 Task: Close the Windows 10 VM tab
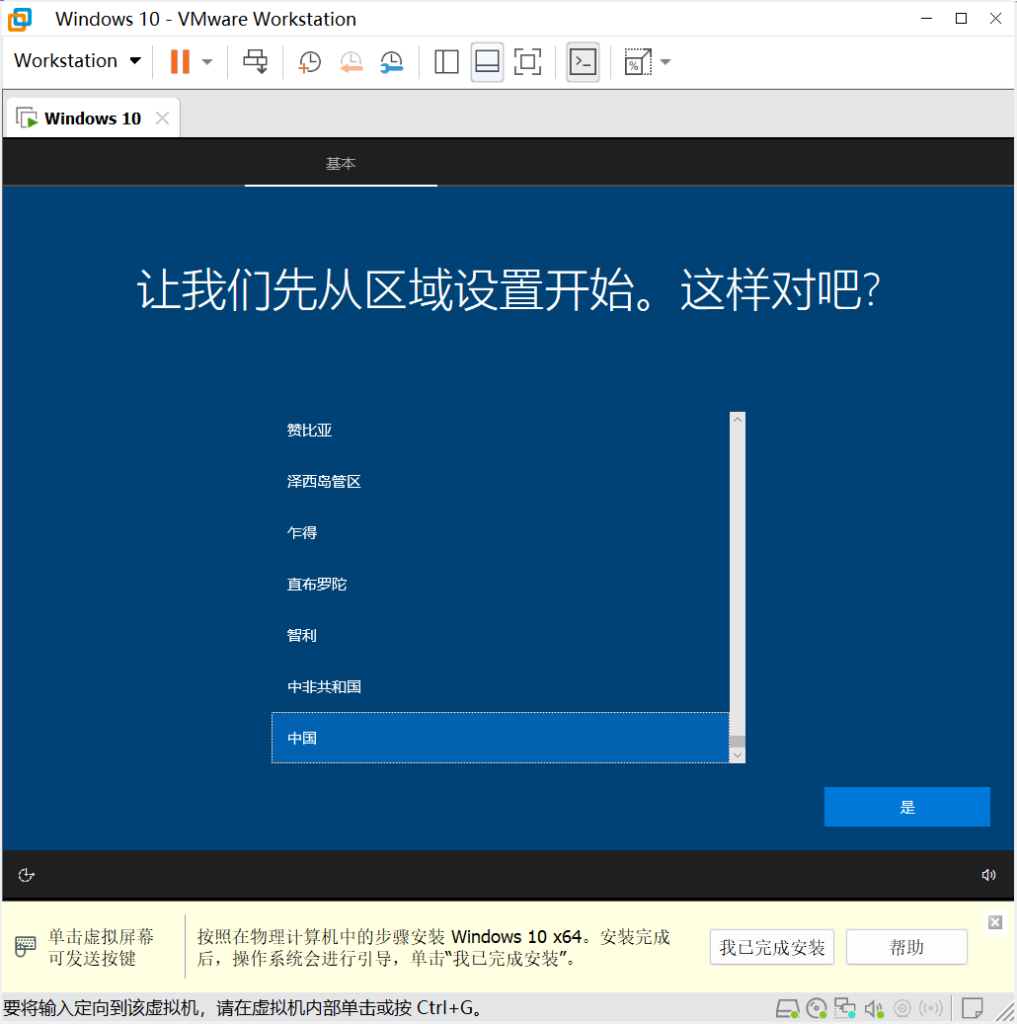click(163, 118)
